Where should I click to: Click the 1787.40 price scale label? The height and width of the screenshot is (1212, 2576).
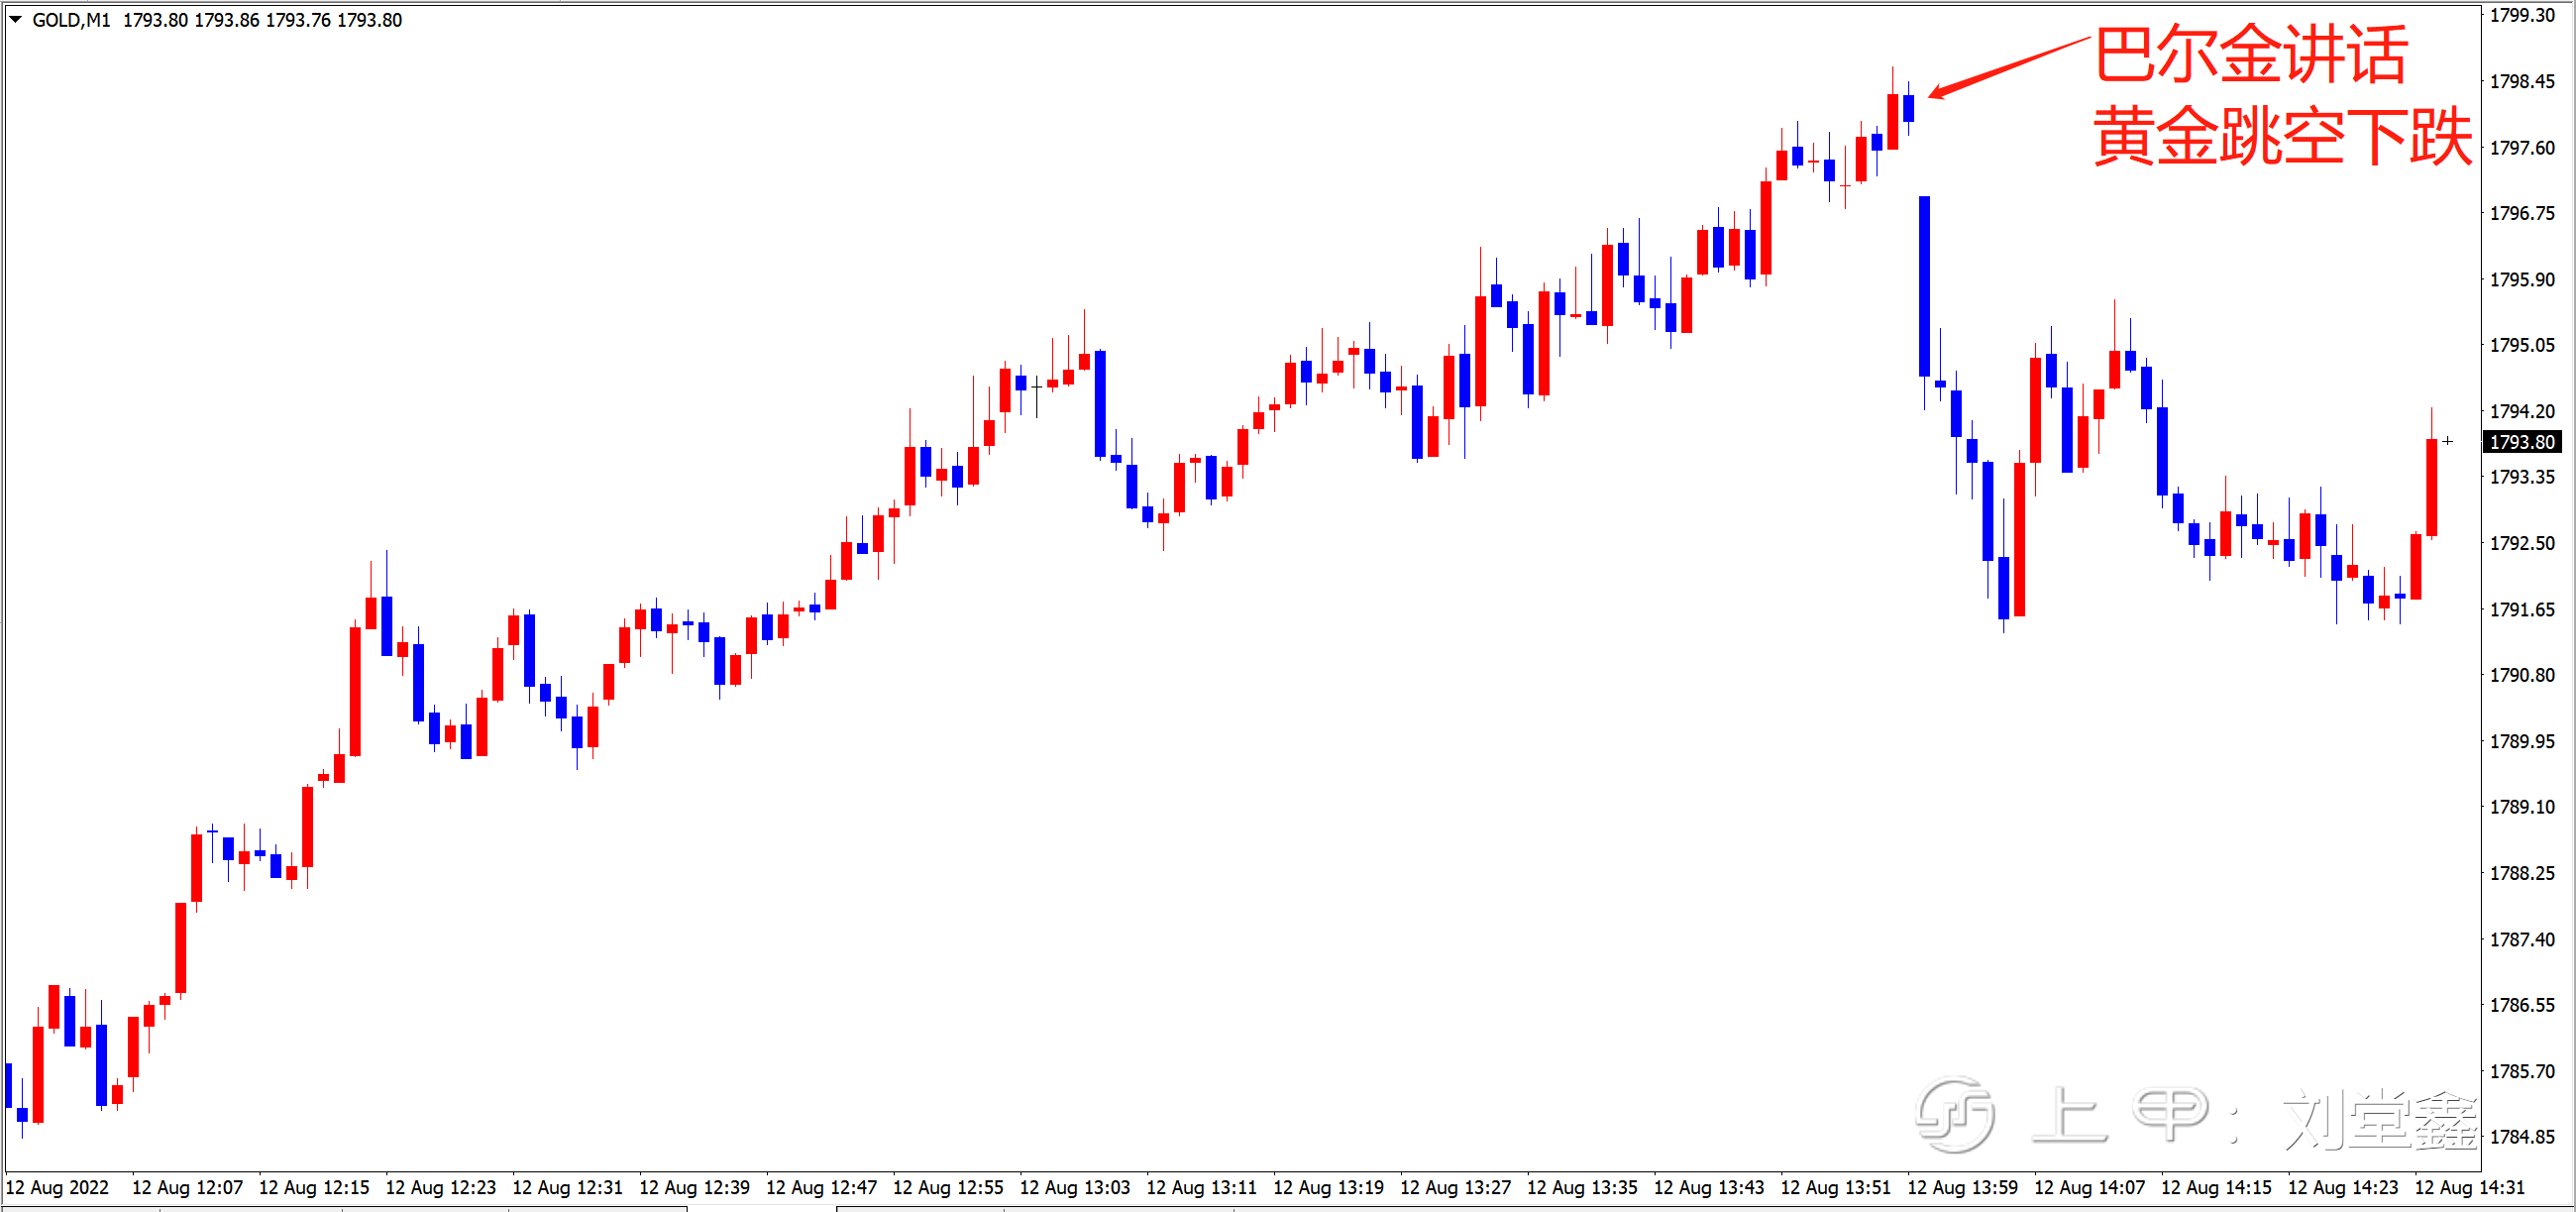(x=2521, y=939)
